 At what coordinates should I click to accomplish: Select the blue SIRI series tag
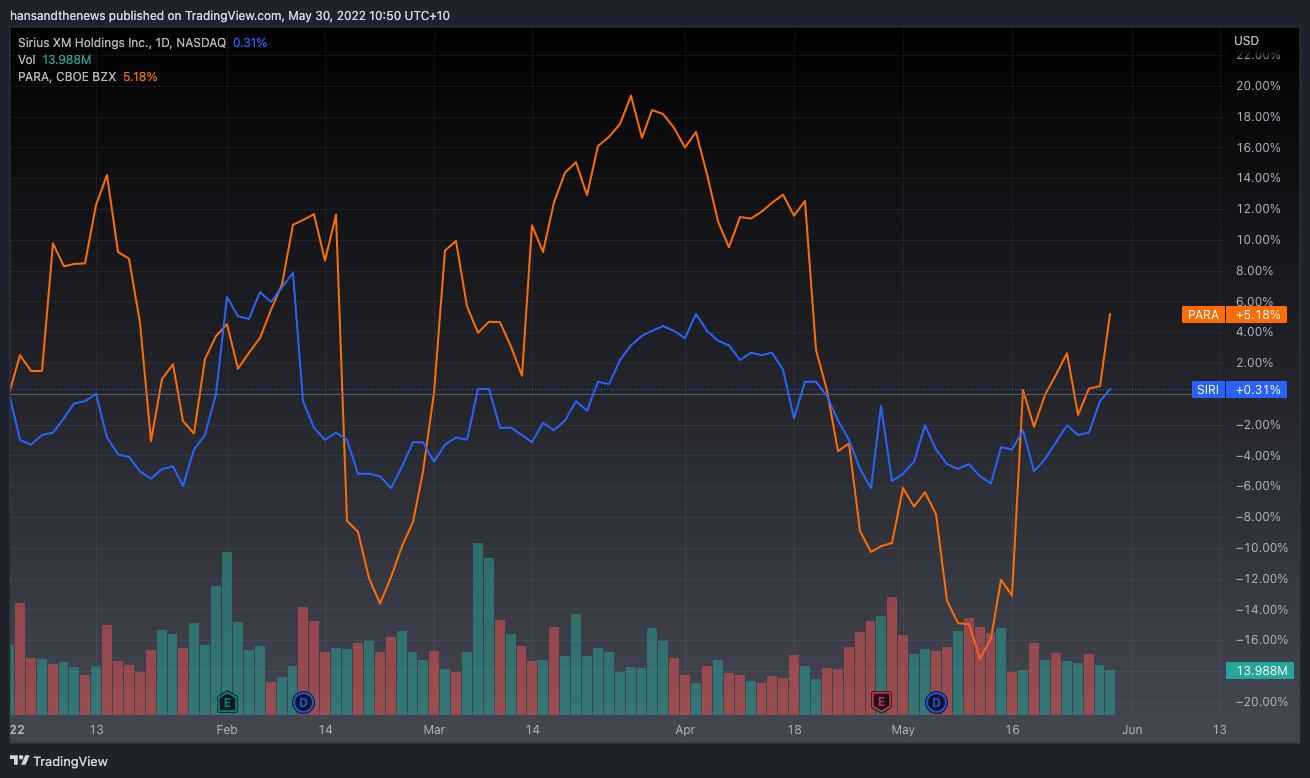(1207, 390)
